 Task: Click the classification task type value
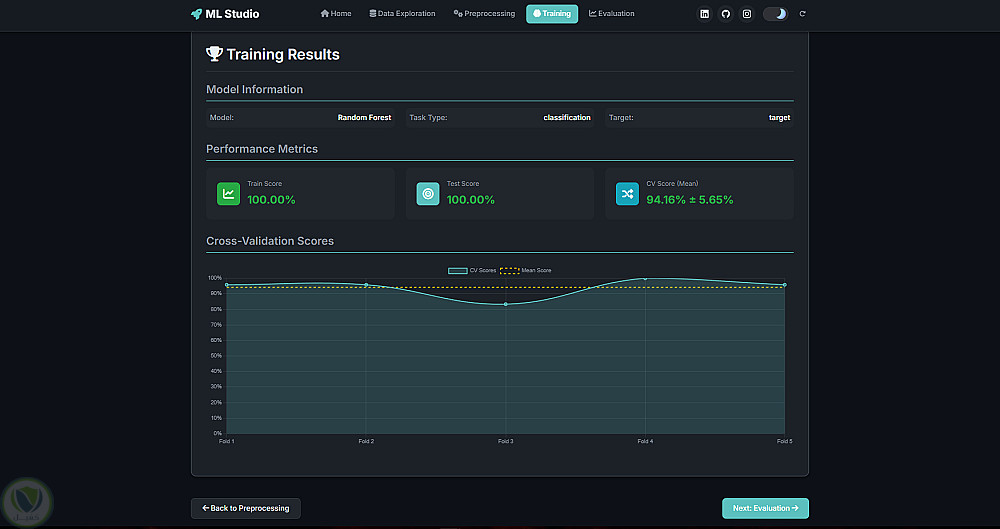(567, 117)
